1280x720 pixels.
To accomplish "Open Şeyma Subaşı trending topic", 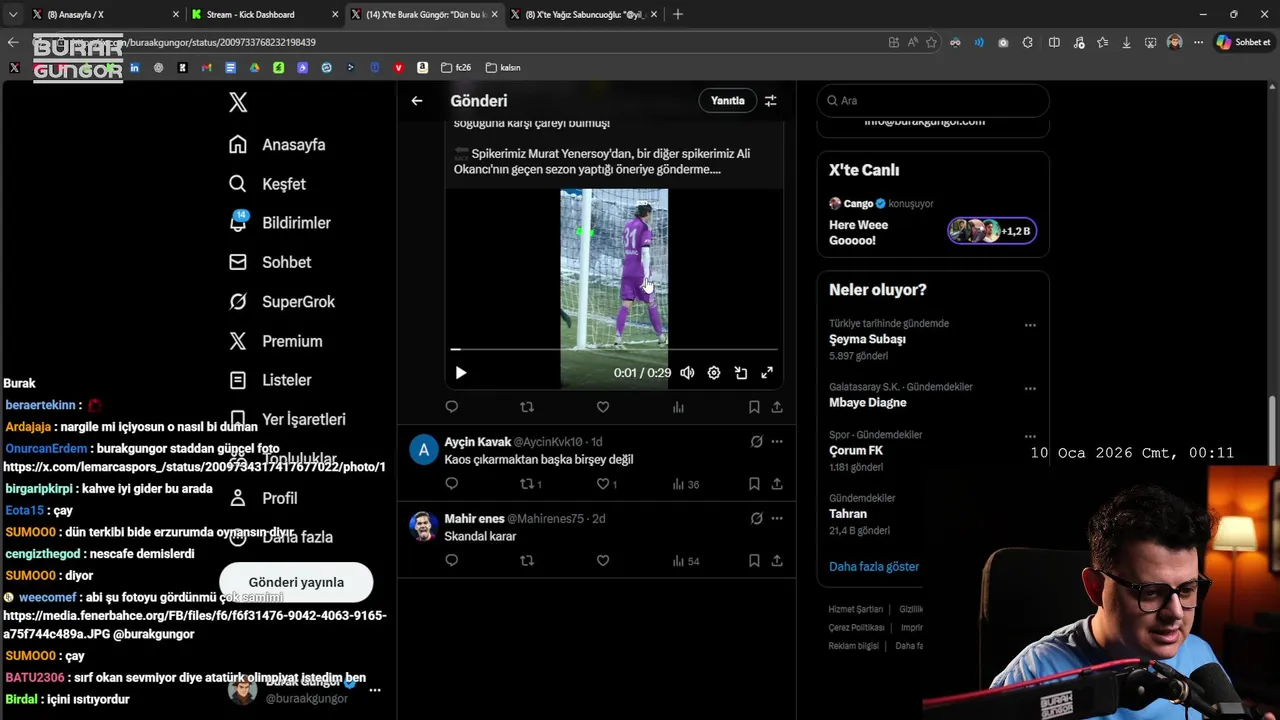I will pyautogui.click(x=867, y=340).
